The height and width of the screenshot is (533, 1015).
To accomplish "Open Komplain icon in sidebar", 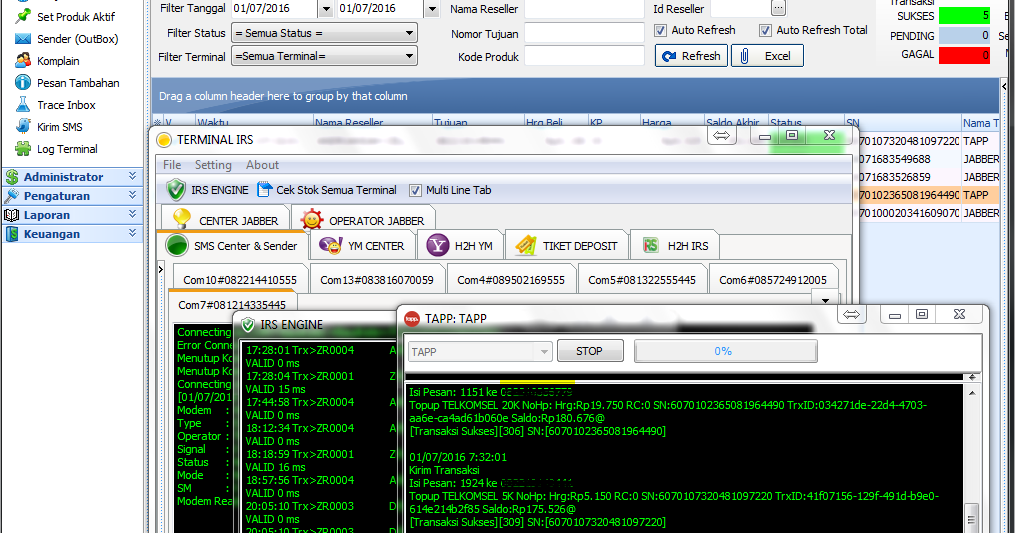I will click(23, 60).
